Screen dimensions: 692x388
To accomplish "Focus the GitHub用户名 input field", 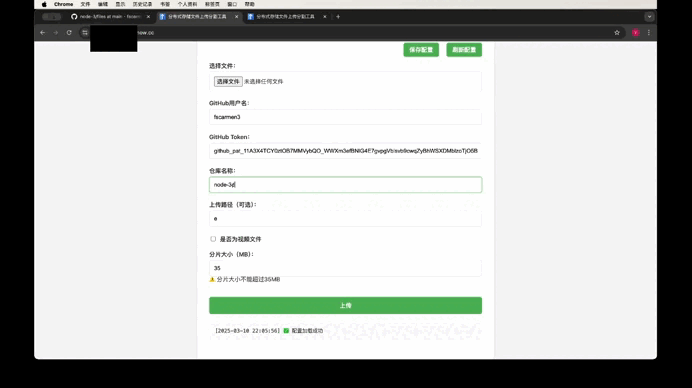I will [x=345, y=117].
